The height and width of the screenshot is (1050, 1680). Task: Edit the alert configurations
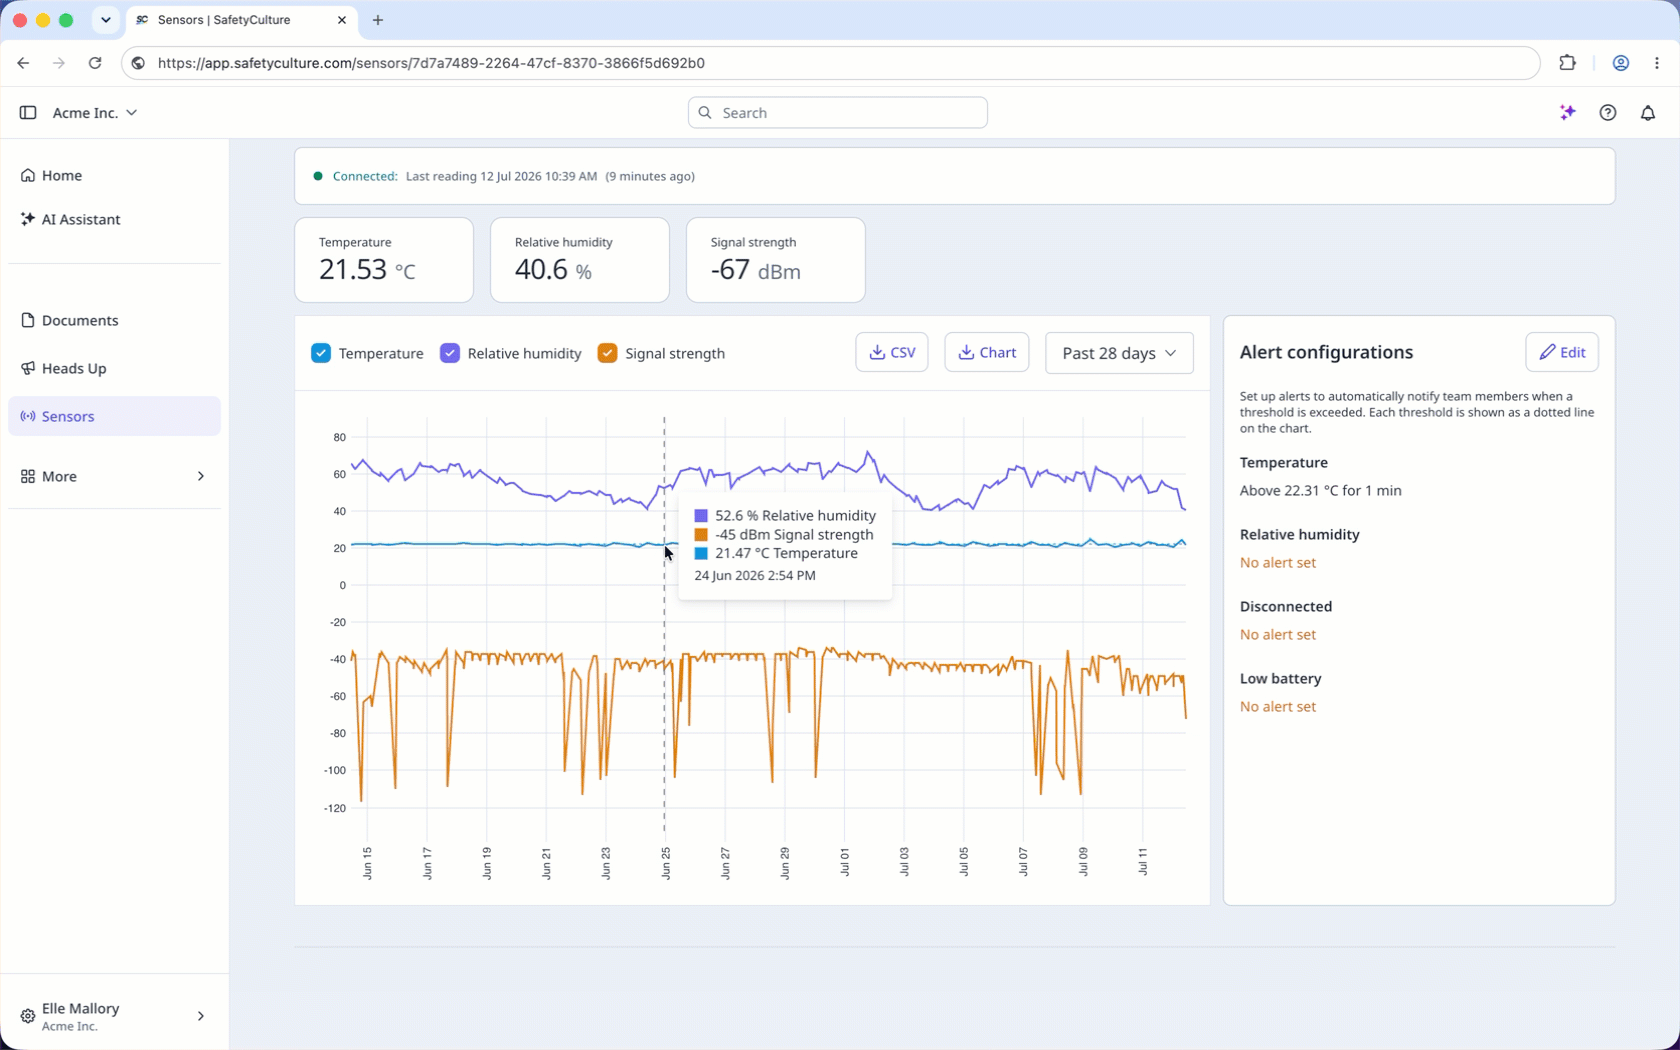pos(1562,352)
